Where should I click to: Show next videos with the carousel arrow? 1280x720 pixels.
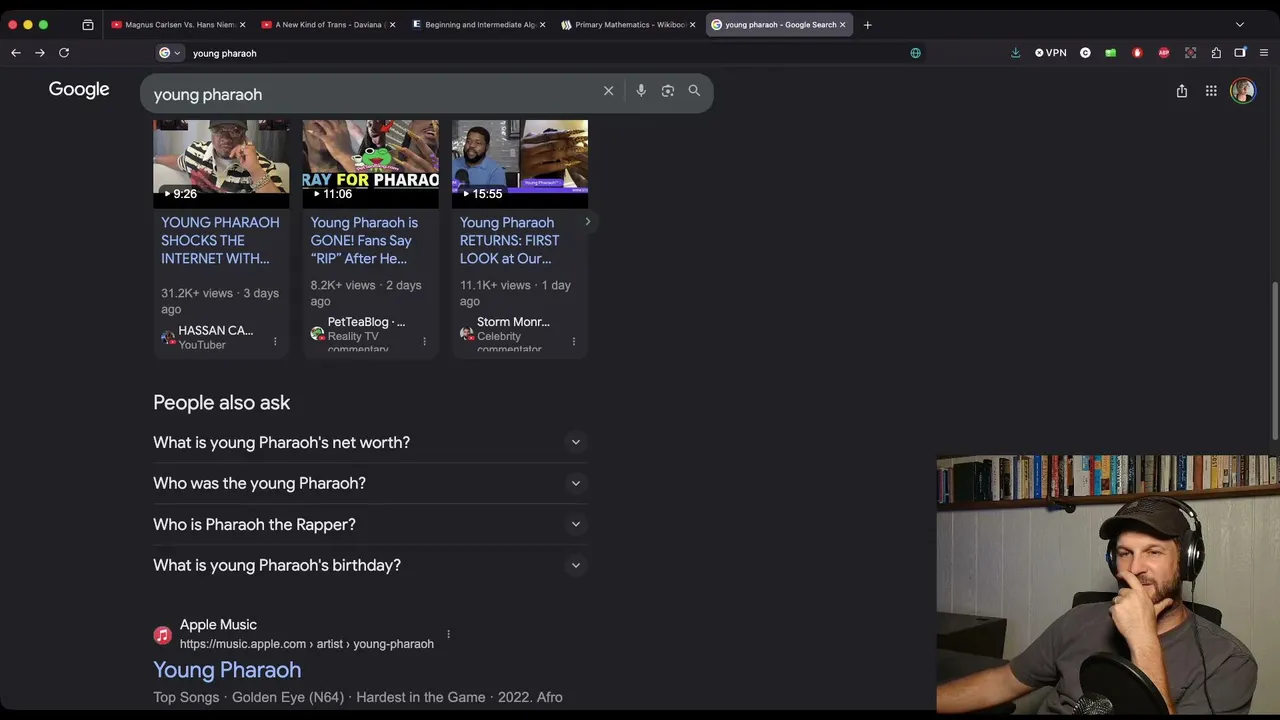(x=588, y=222)
